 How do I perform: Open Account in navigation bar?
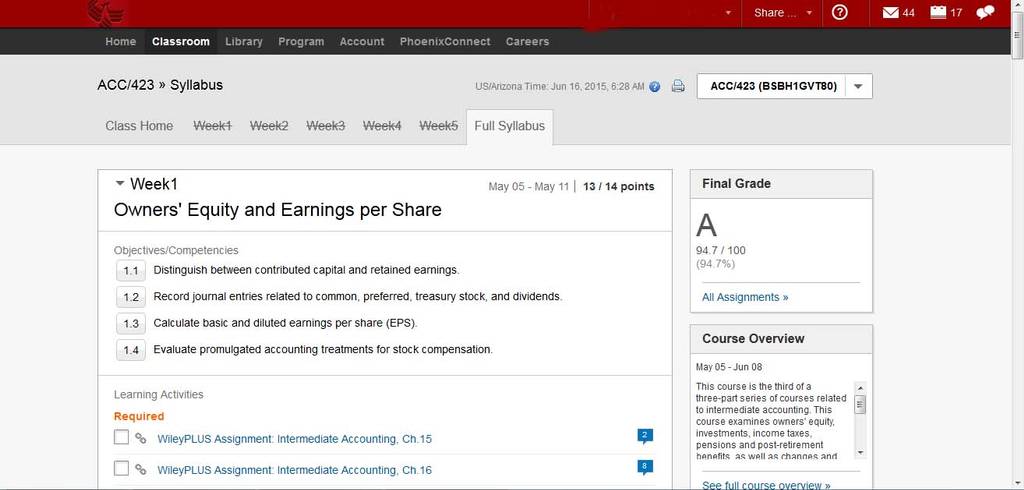coord(362,41)
